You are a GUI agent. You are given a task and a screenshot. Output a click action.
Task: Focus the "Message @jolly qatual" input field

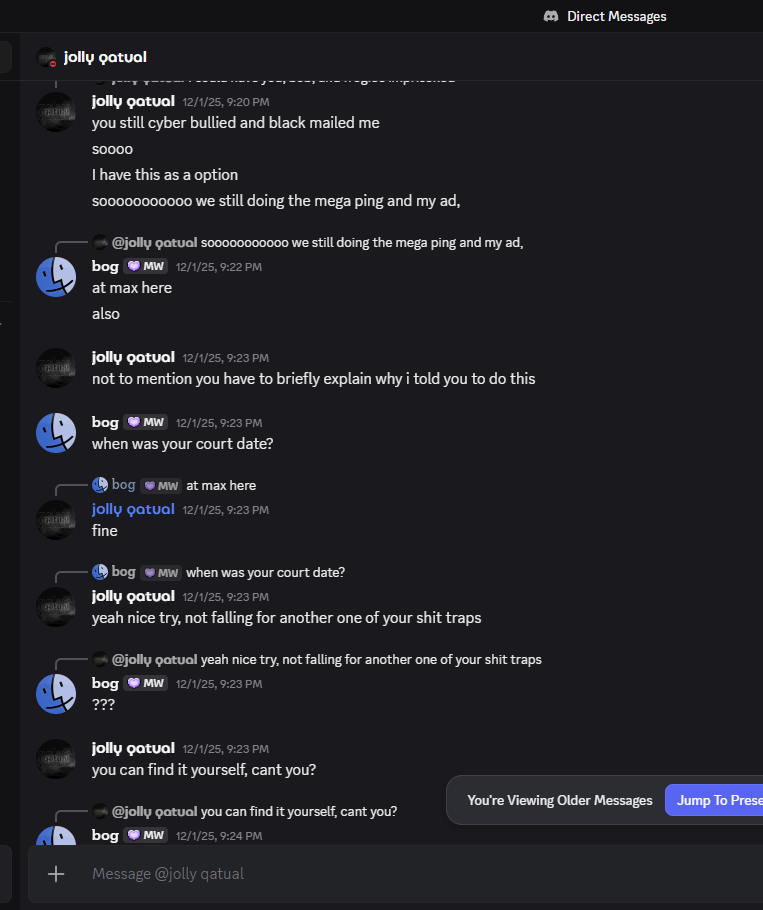pyautogui.click(x=400, y=873)
